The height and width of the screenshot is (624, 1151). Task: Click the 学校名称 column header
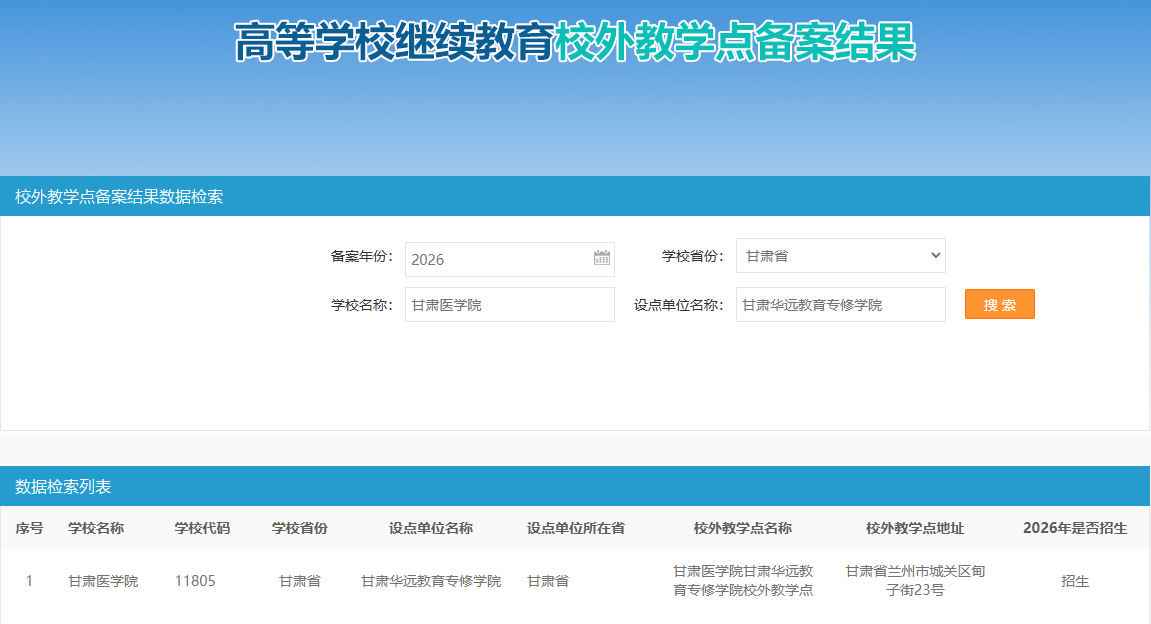coord(96,528)
